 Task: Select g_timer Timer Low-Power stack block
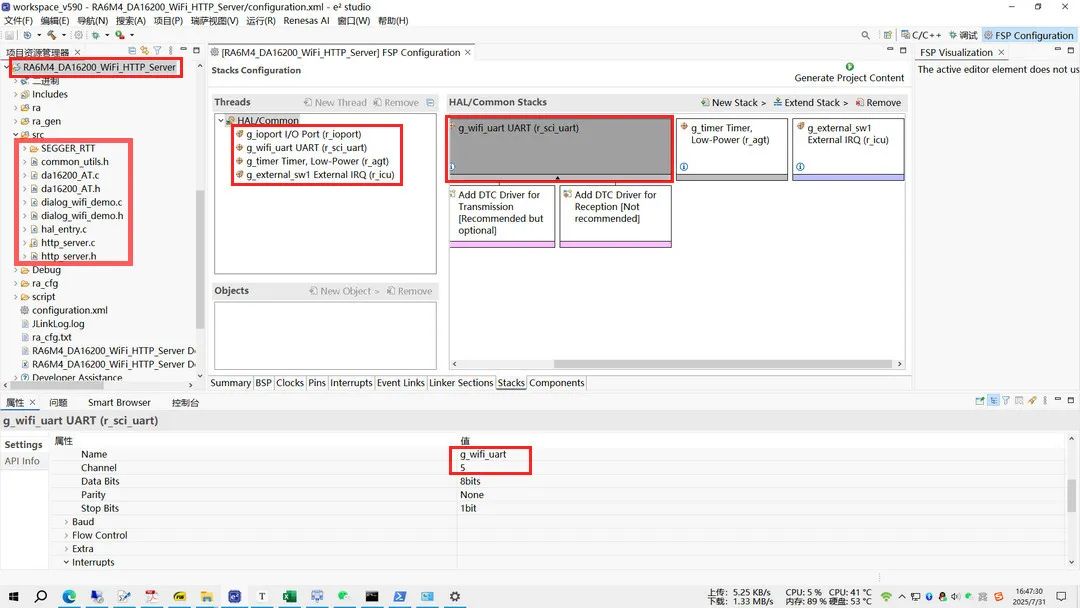click(x=731, y=149)
